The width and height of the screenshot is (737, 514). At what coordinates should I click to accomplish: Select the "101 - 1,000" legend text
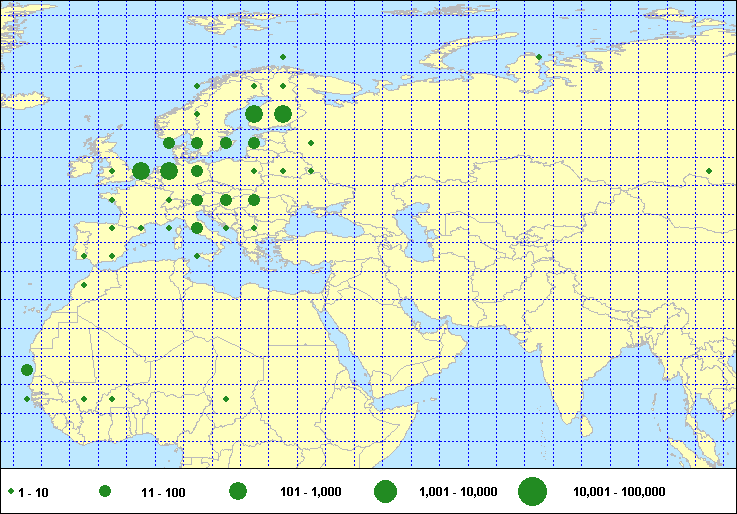309,491
